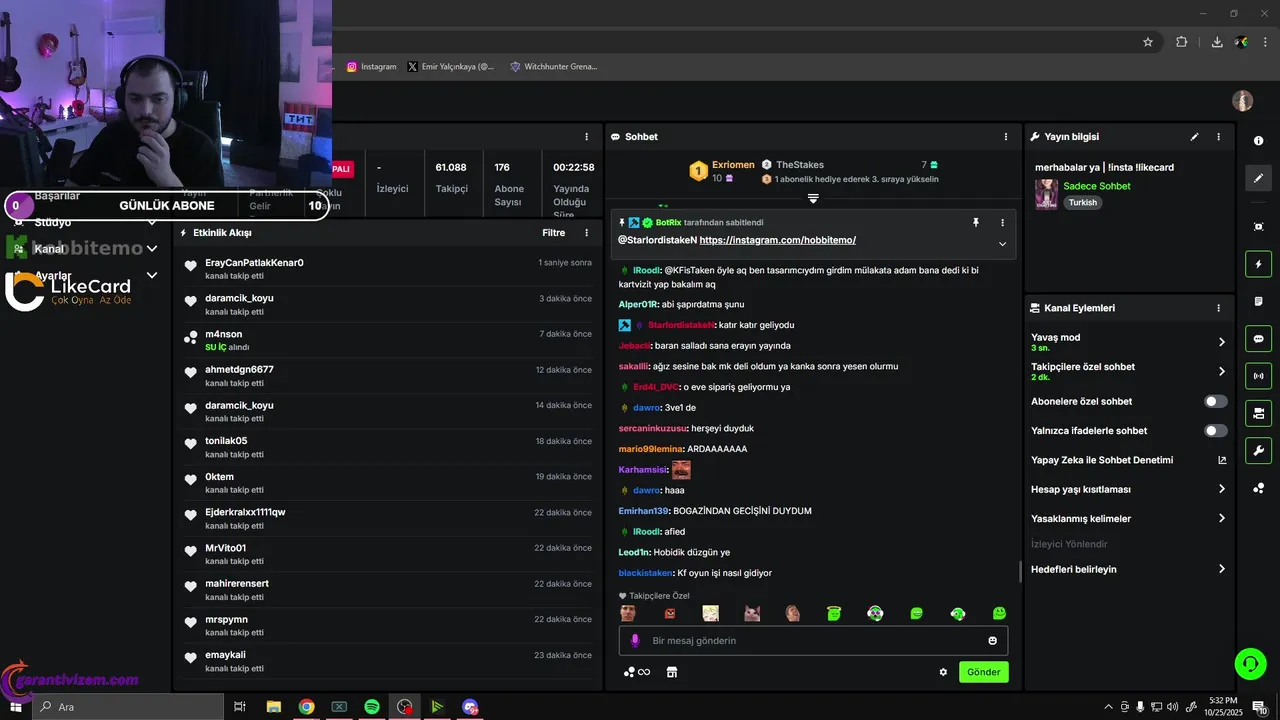
Task: Click chat username blackistaken
Action: (x=646, y=573)
